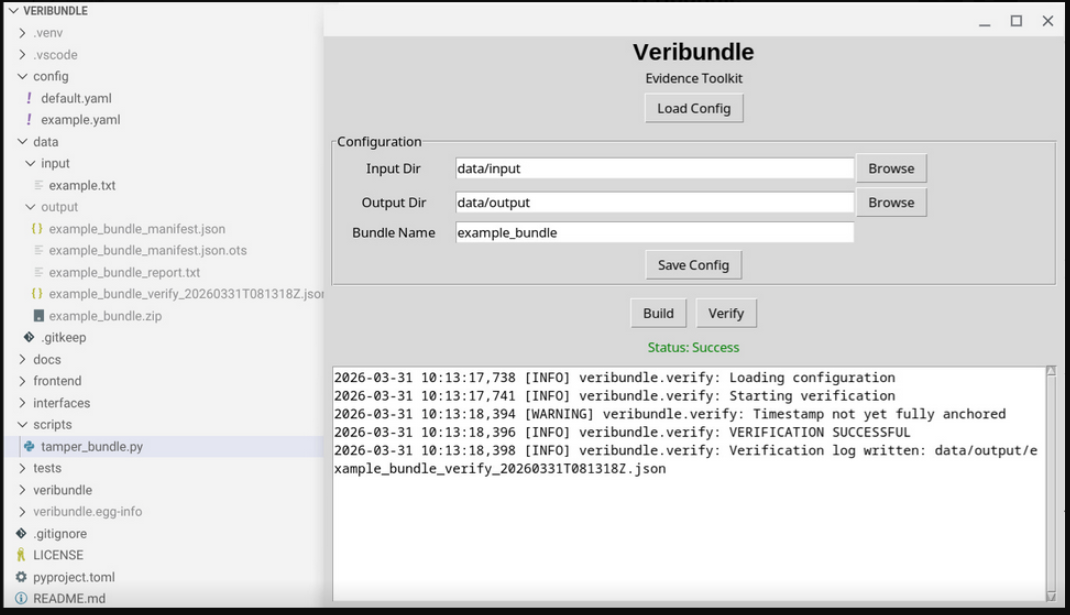Expand the .venv folder

point(22,33)
